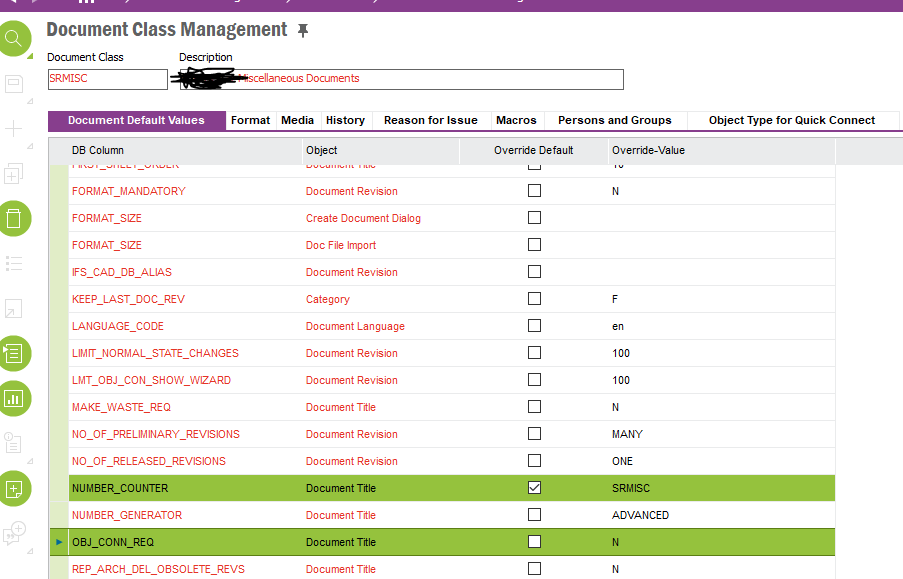Select the LMT_OBJ_CON_SHOW_WIZARD row

click(x=442, y=380)
